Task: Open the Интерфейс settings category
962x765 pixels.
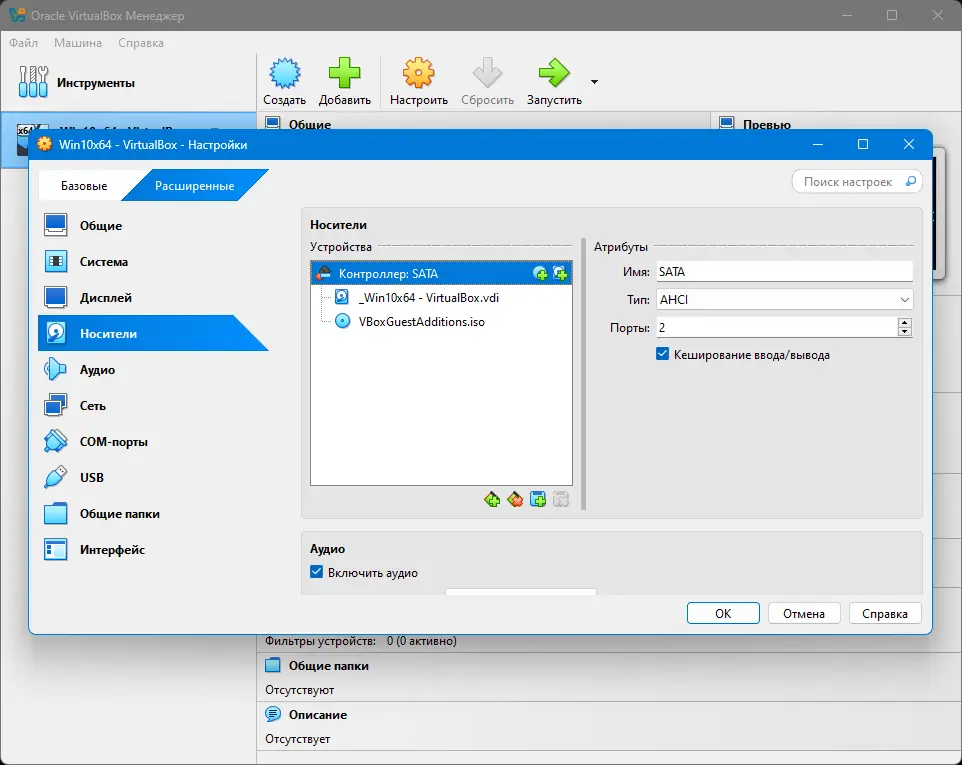Action: coord(153,550)
